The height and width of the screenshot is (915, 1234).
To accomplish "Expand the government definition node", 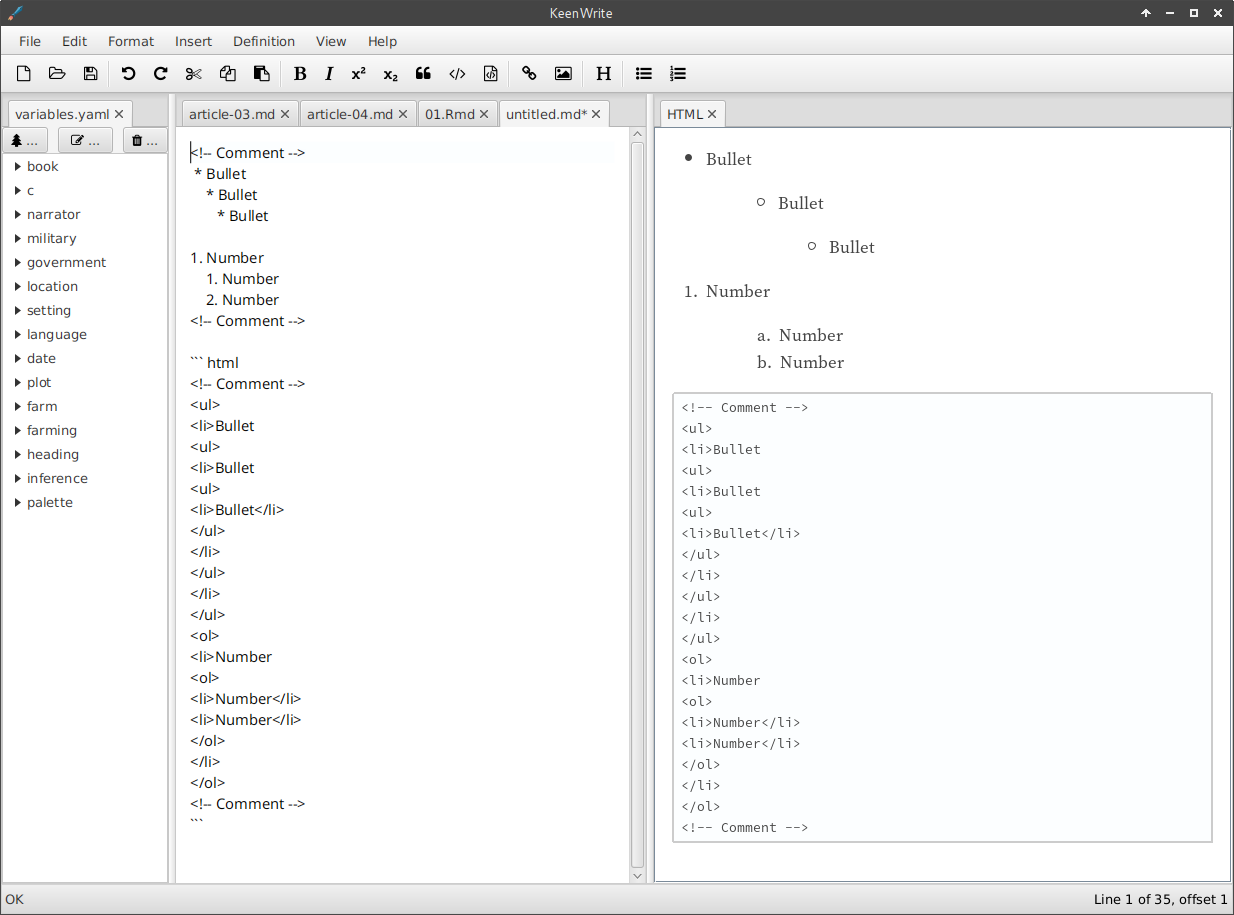I will [x=18, y=262].
